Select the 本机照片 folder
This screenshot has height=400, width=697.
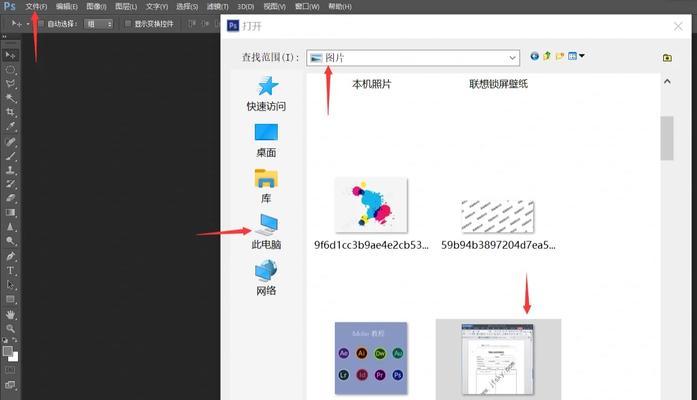click(372, 84)
